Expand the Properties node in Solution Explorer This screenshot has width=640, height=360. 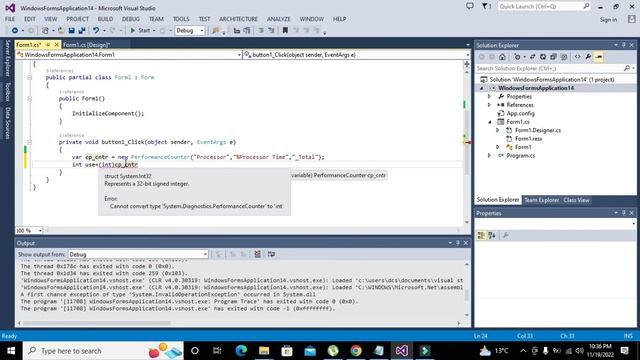[489, 97]
